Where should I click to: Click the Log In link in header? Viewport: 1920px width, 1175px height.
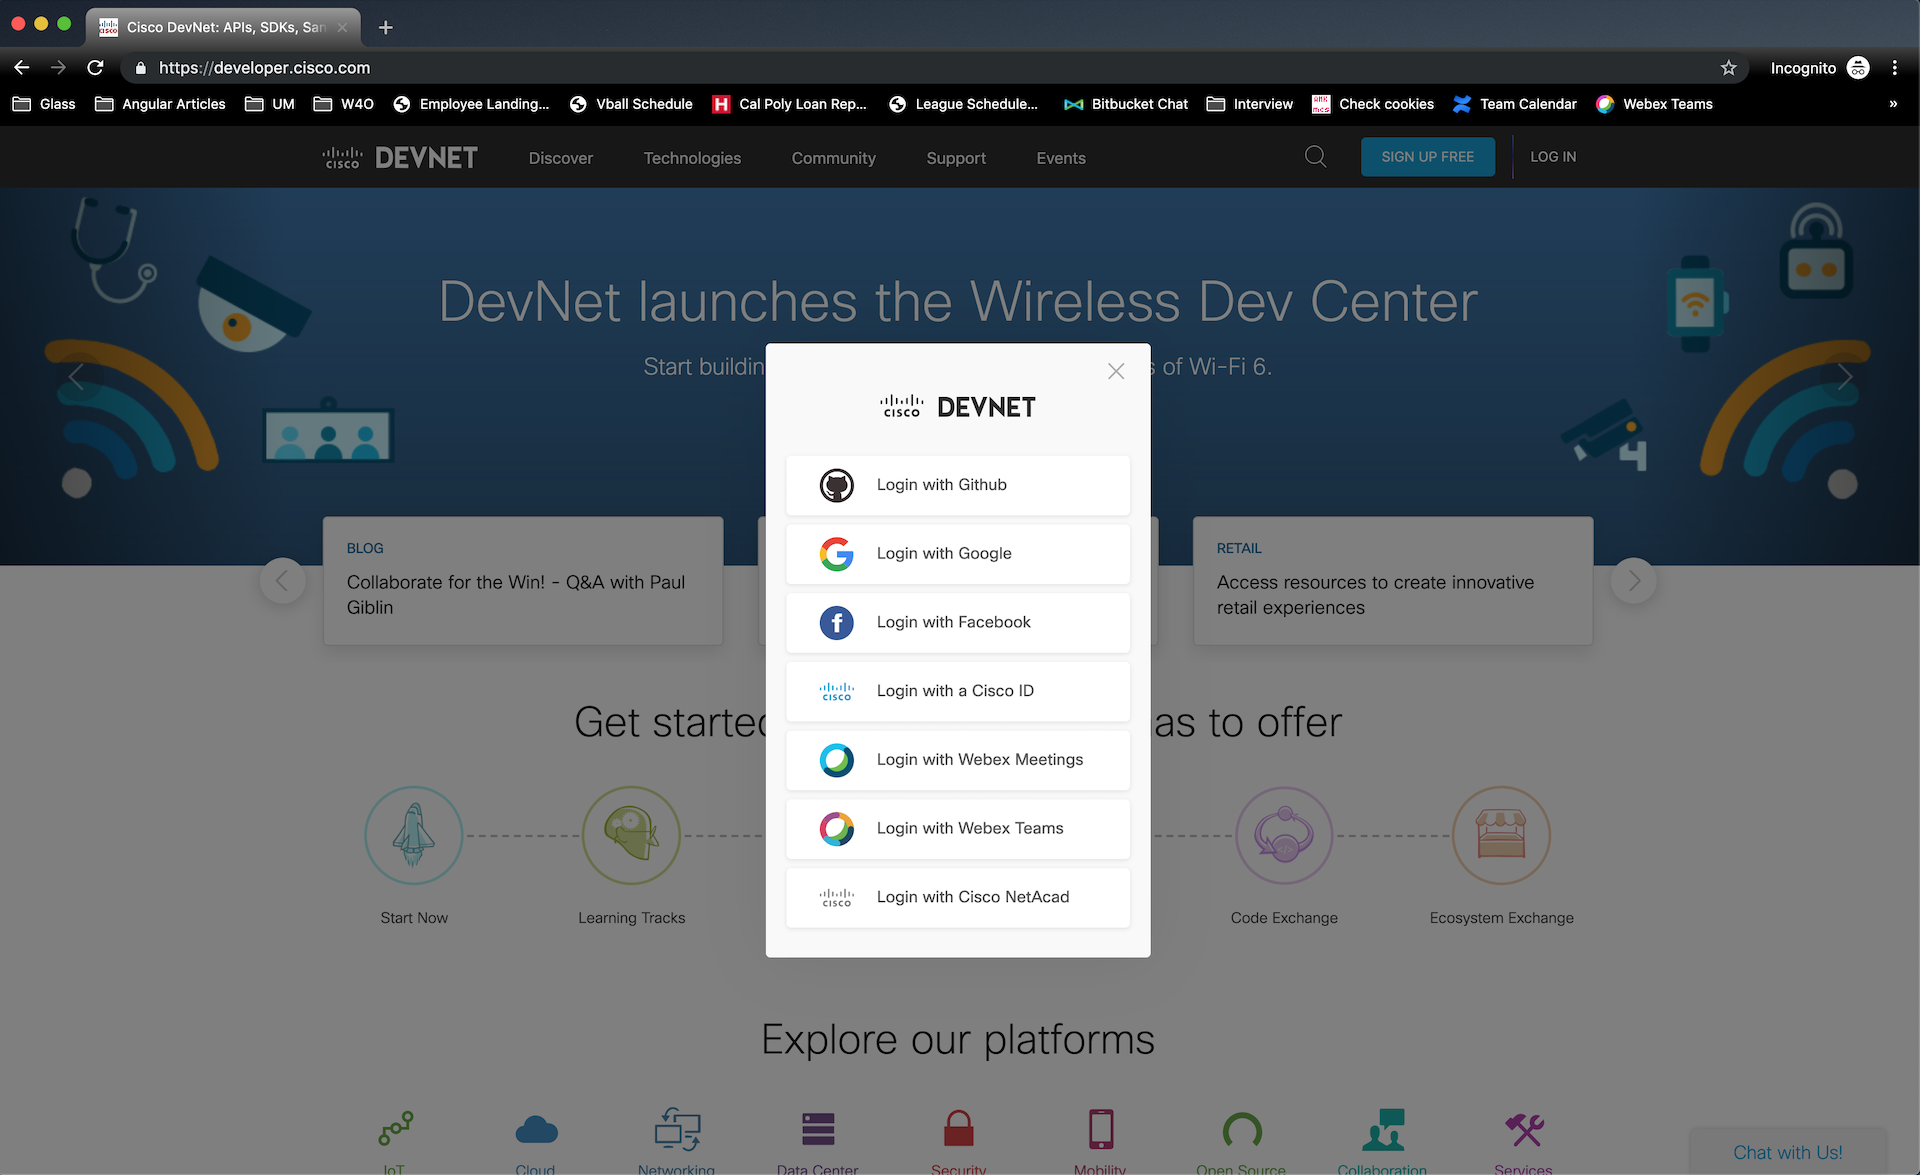(1553, 157)
